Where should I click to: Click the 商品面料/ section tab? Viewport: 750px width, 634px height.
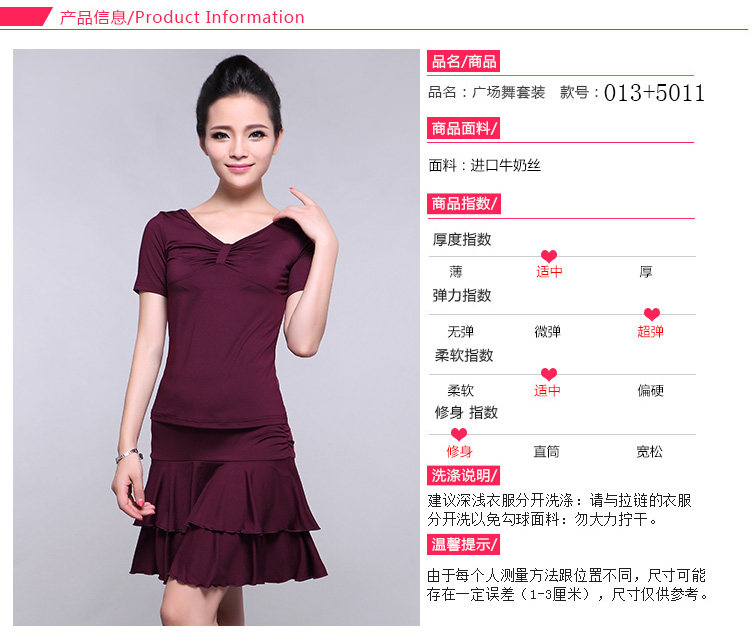[463, 128]
